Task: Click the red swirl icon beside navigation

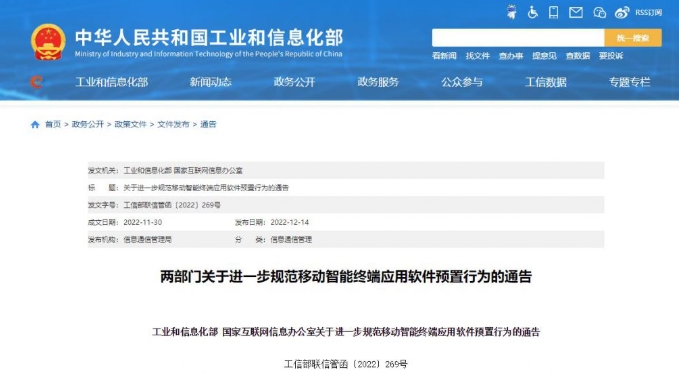Action: (x=37, y=81)
